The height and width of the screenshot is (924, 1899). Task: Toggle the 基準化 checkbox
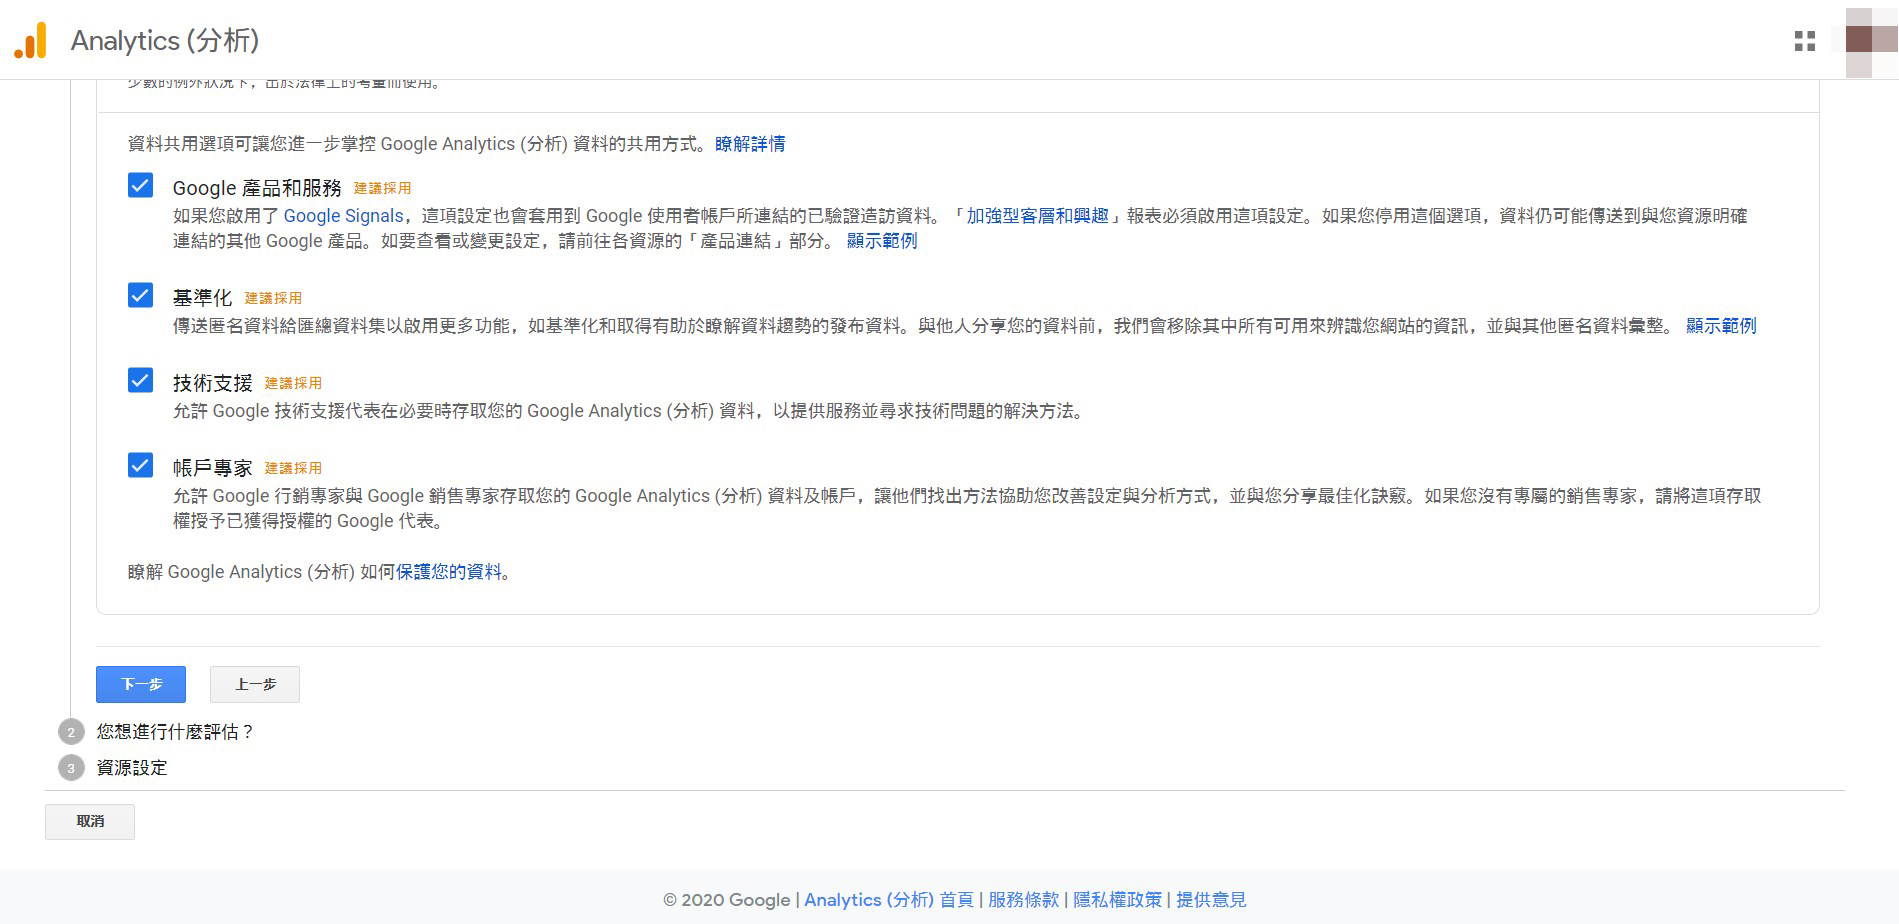tap(141, 296)
